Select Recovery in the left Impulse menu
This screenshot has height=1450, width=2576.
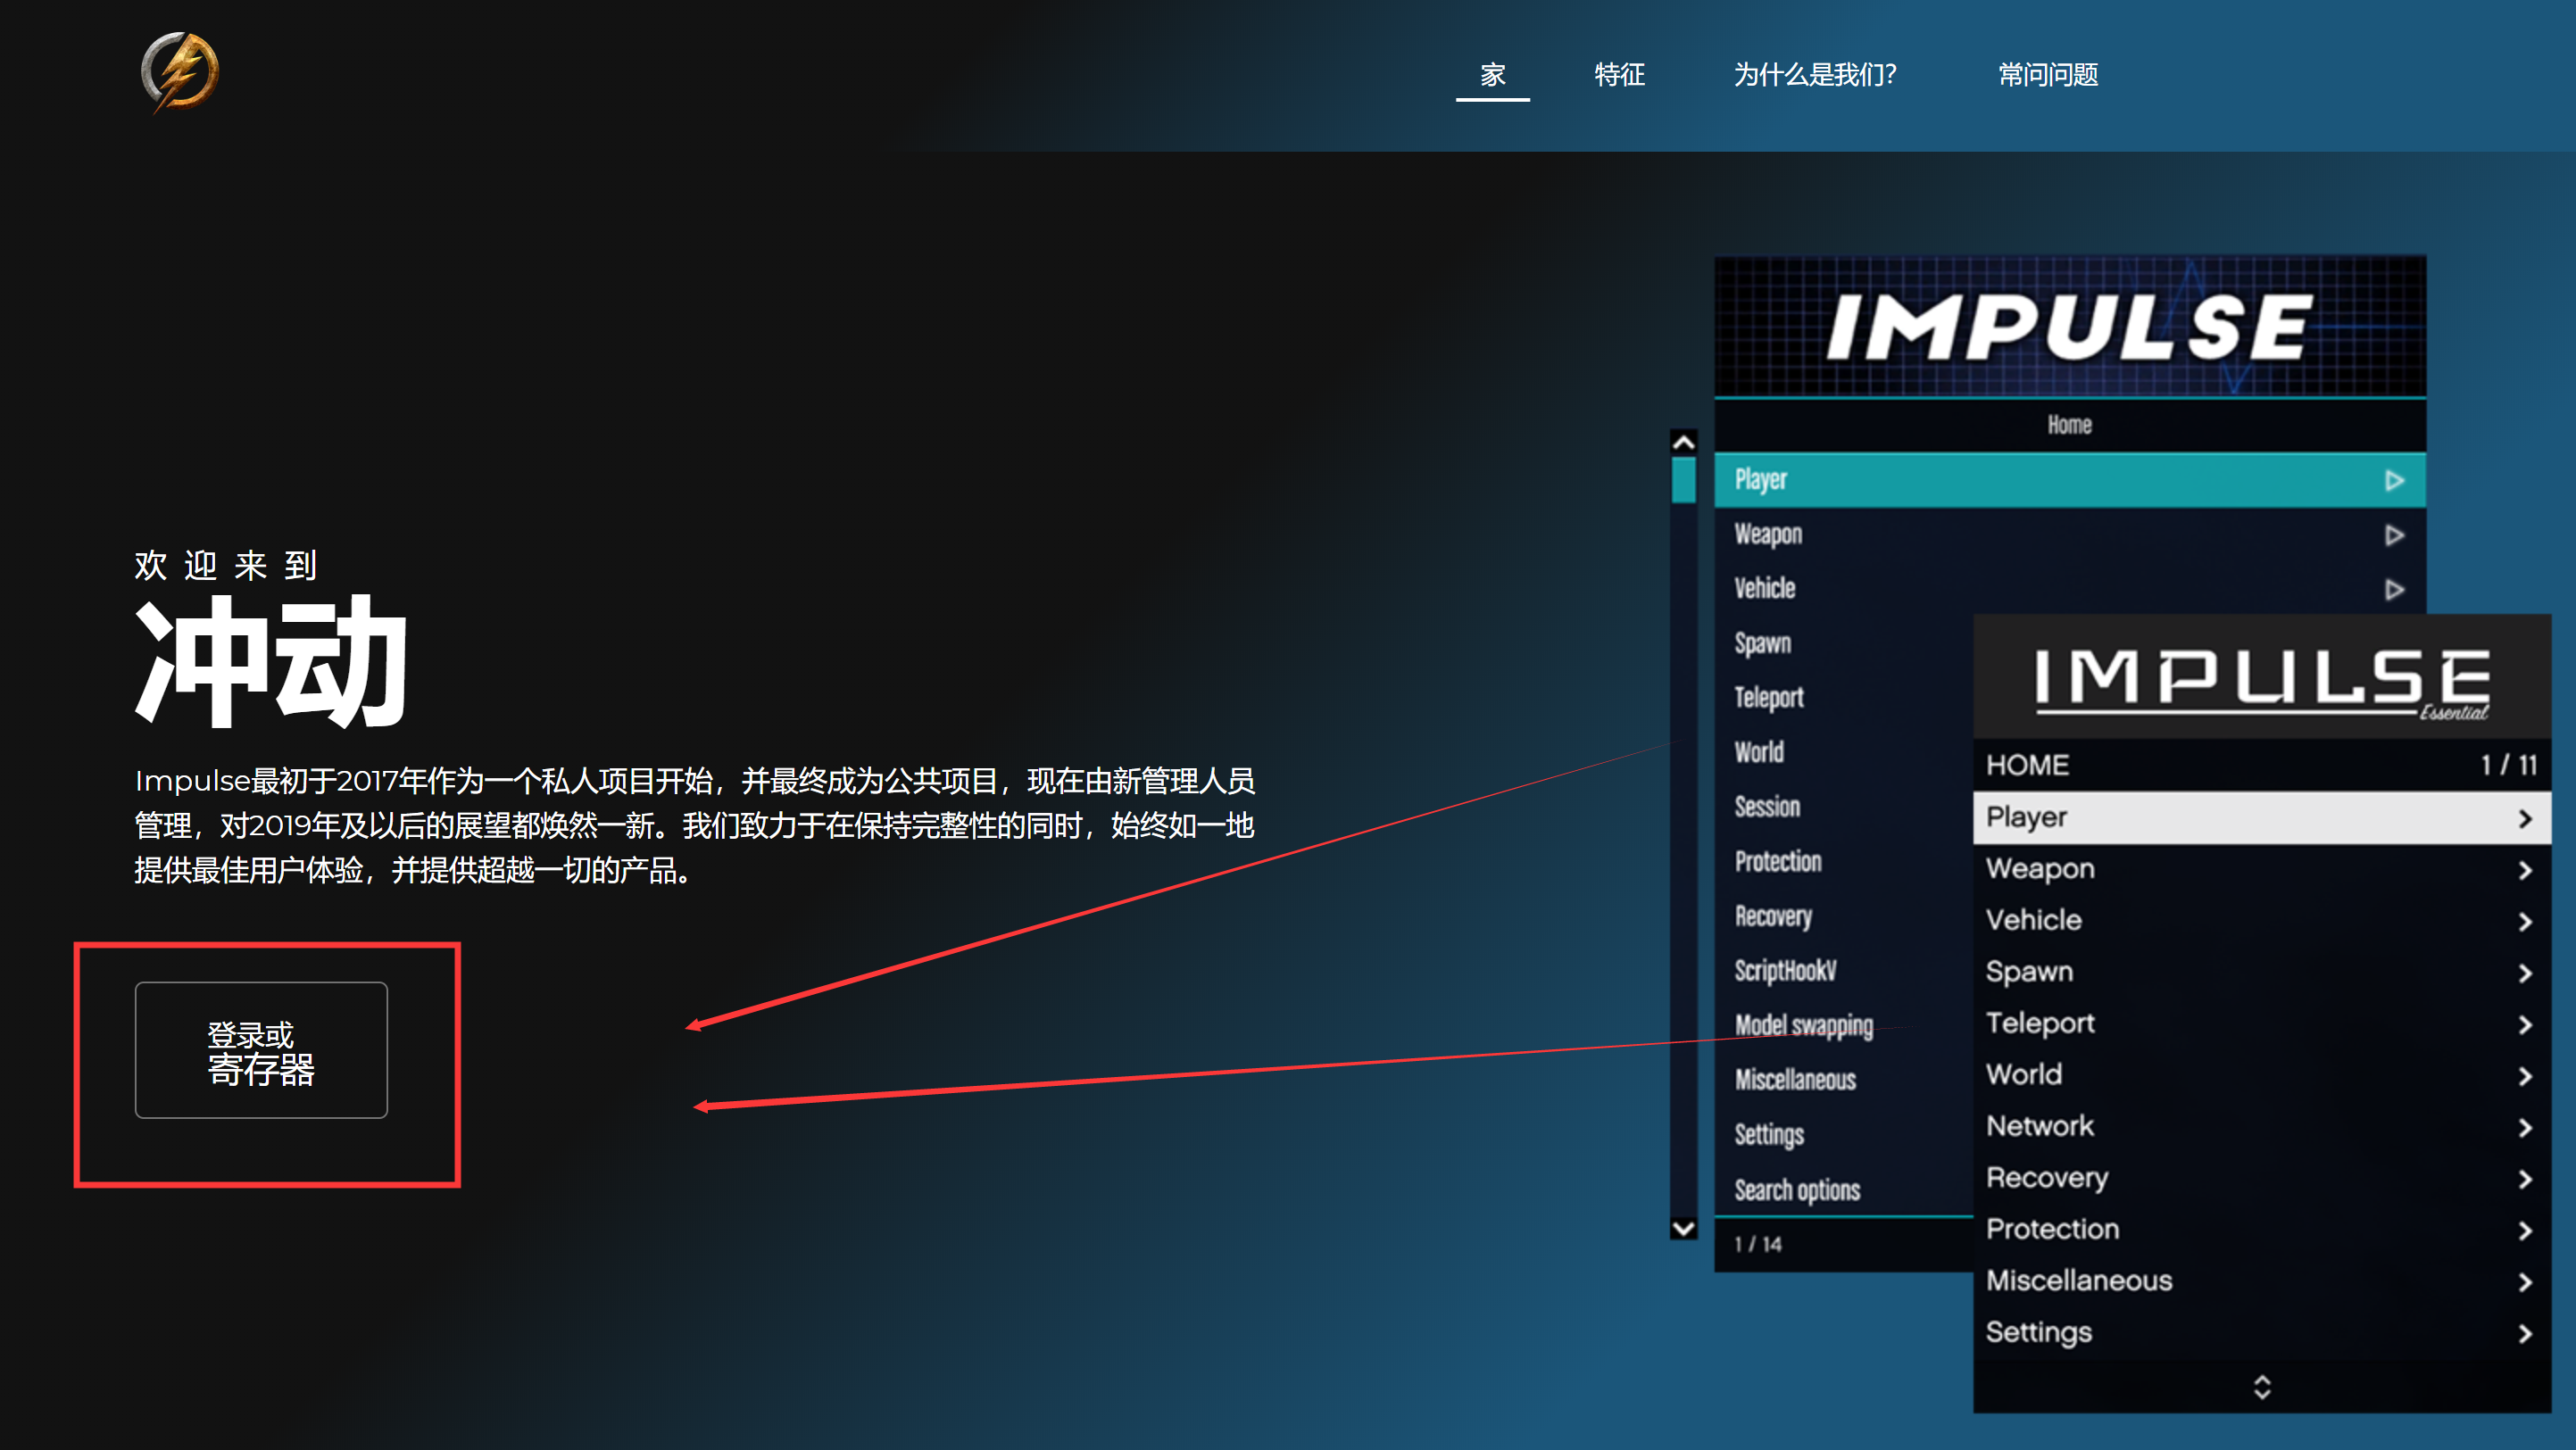coord(1773,916)
